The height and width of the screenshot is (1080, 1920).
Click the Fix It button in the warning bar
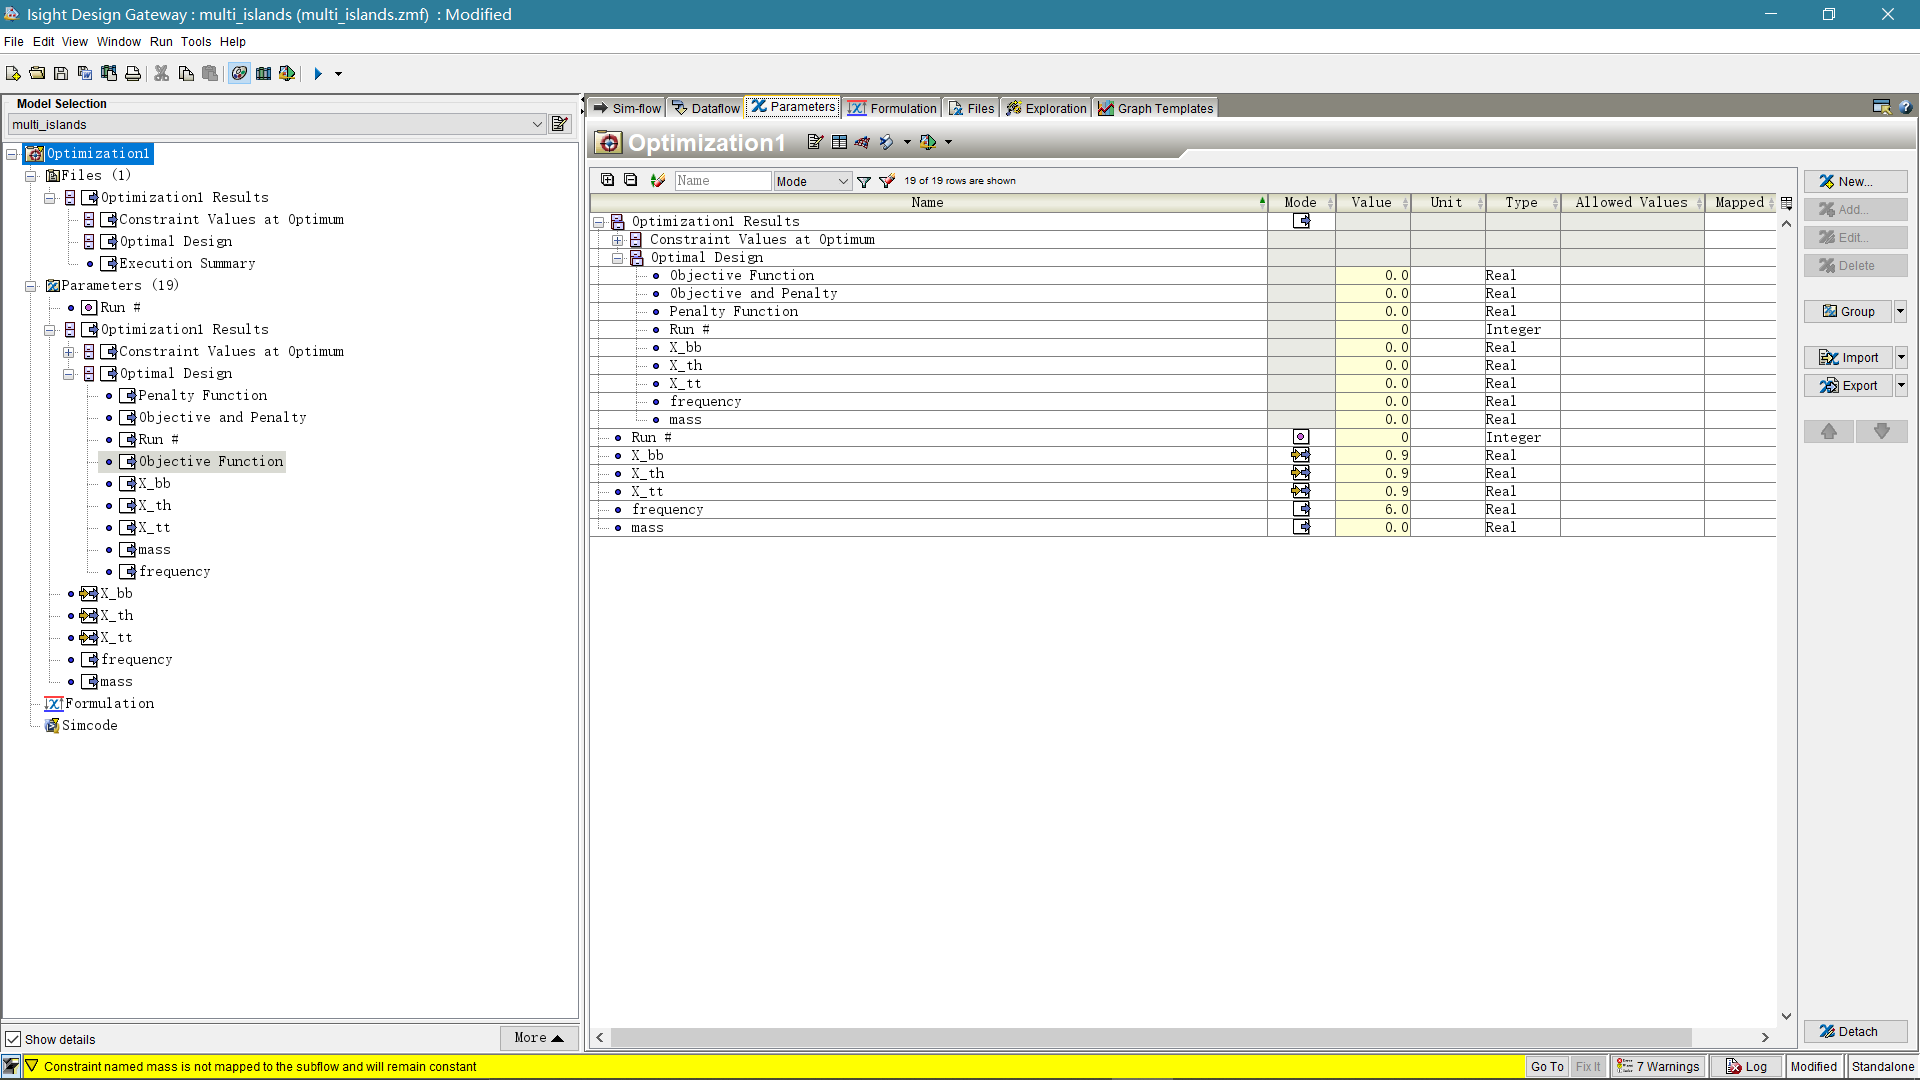(1589, 1066)
